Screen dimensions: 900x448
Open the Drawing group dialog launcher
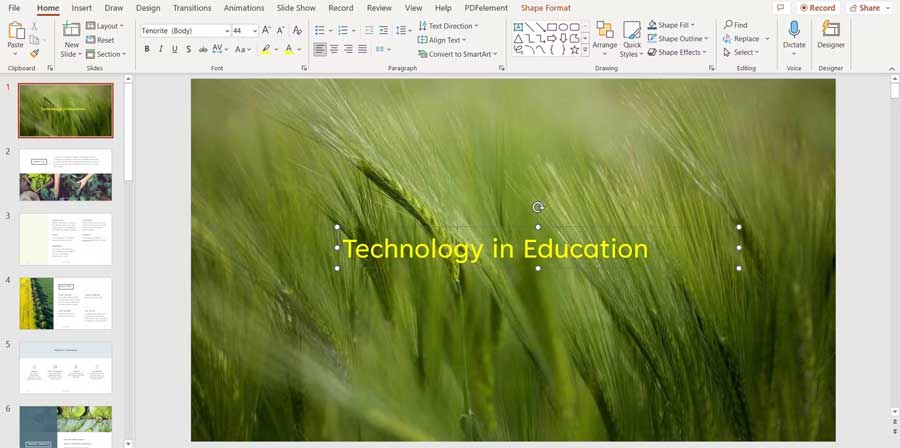click(x=711, y=68)
